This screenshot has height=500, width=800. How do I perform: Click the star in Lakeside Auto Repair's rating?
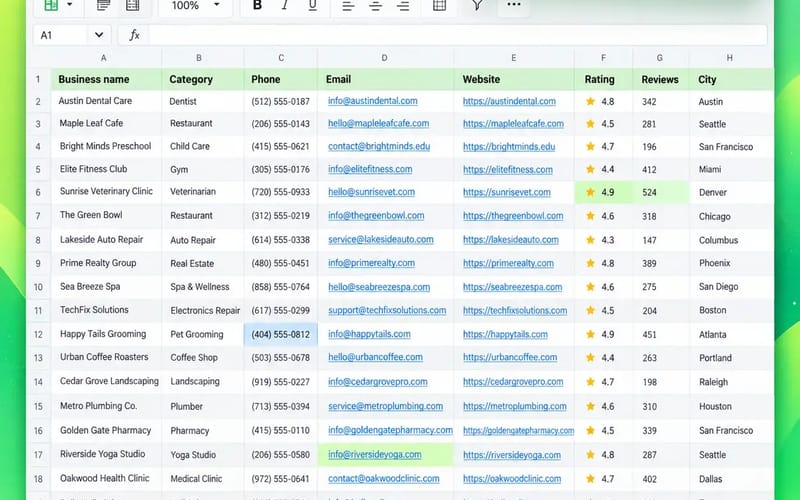[x=590, y=240]
